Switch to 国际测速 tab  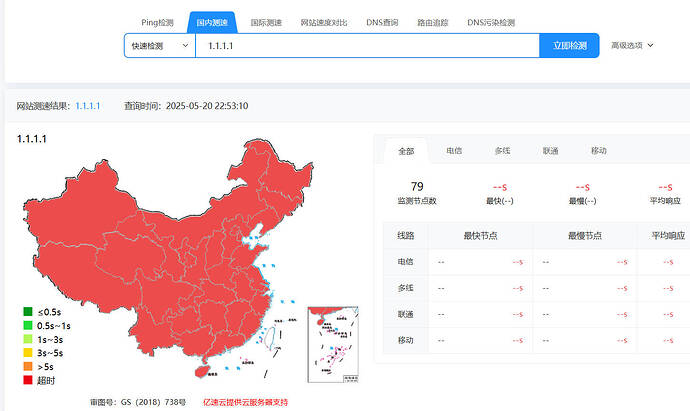pyautogui.click(x=266, y=22)
